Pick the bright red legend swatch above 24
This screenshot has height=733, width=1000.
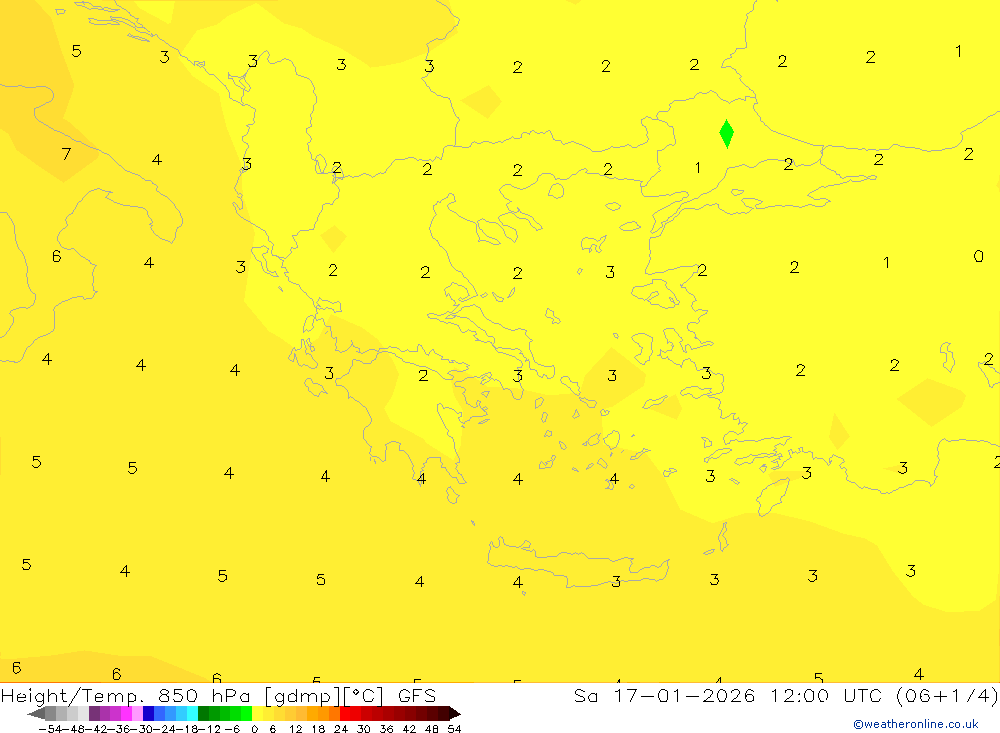pos(345,713)
